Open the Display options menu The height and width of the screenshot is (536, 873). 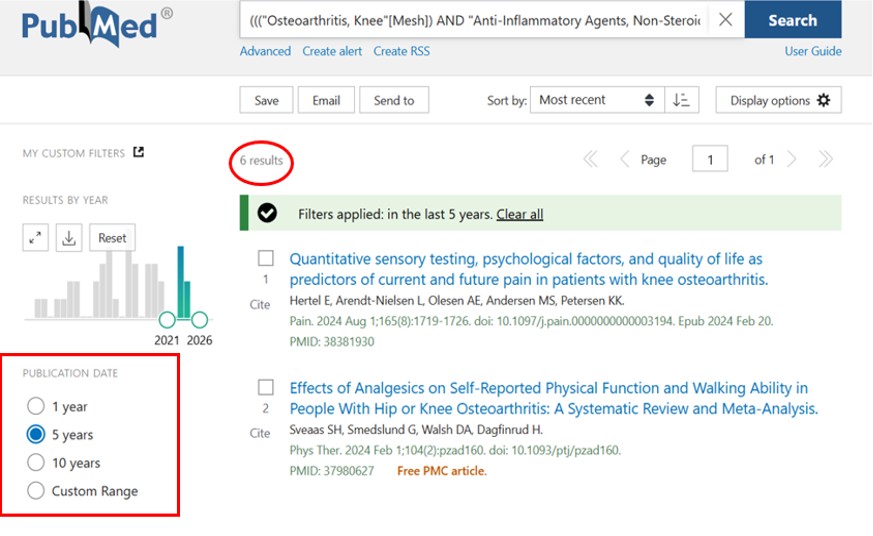tap(779, 100)
